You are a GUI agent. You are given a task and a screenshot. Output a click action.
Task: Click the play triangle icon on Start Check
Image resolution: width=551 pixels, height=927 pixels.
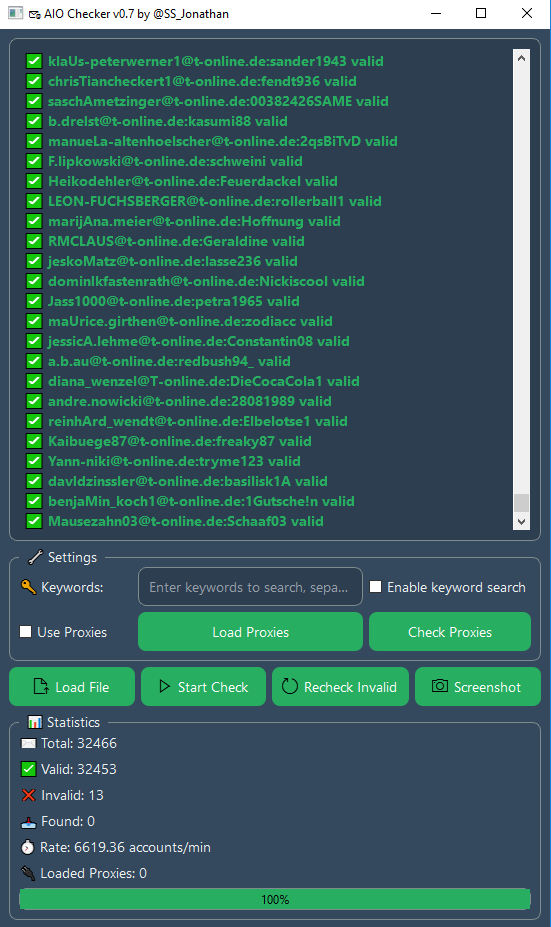165,686
